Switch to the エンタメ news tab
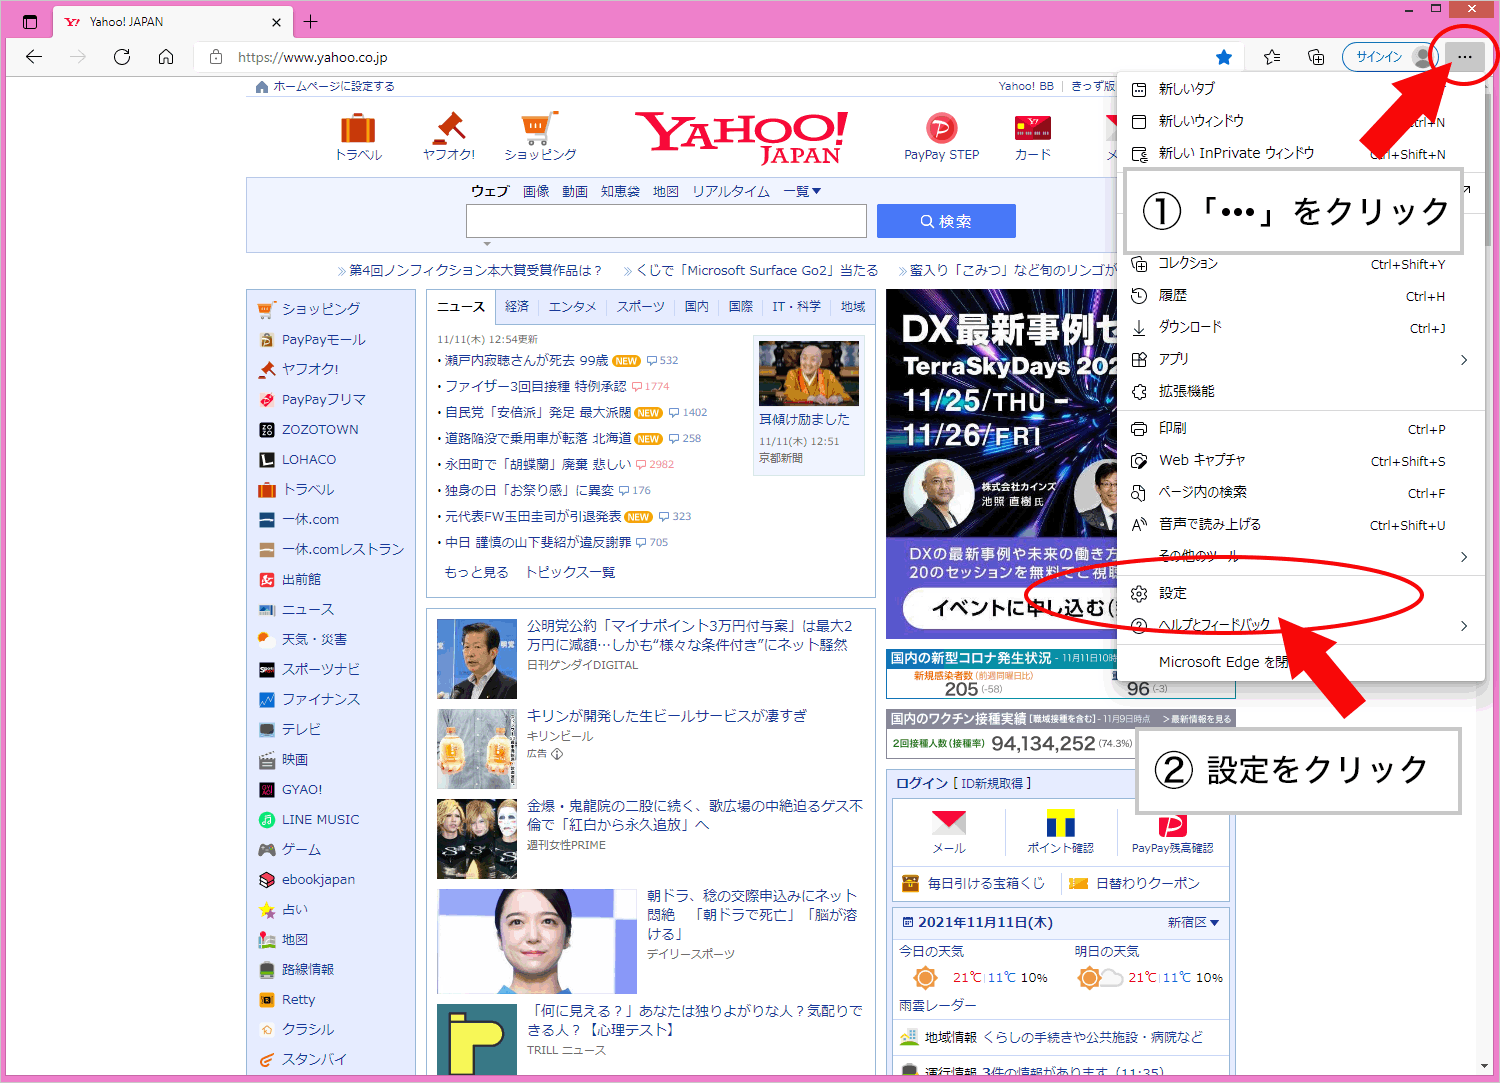This screenshot has width=1500, height=1083. tap(572, 307)
